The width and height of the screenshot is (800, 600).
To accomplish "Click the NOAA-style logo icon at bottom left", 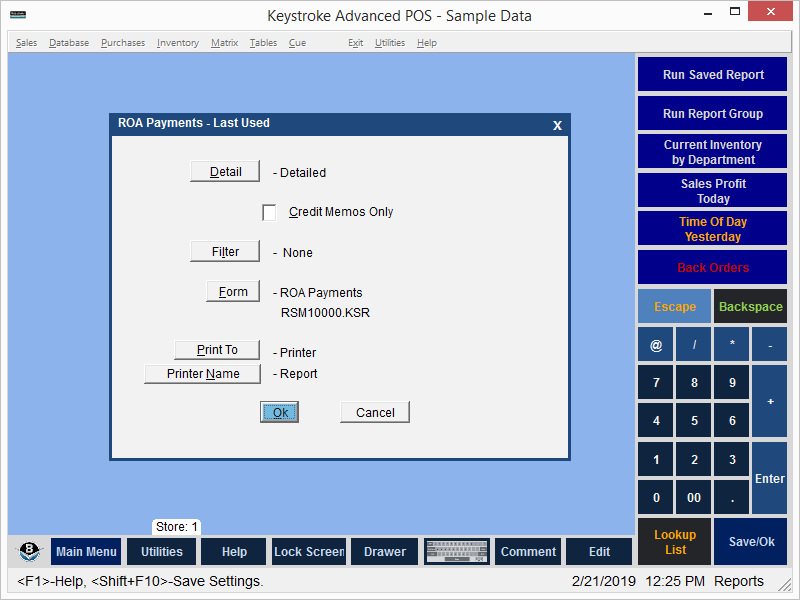I will (29, 551).
